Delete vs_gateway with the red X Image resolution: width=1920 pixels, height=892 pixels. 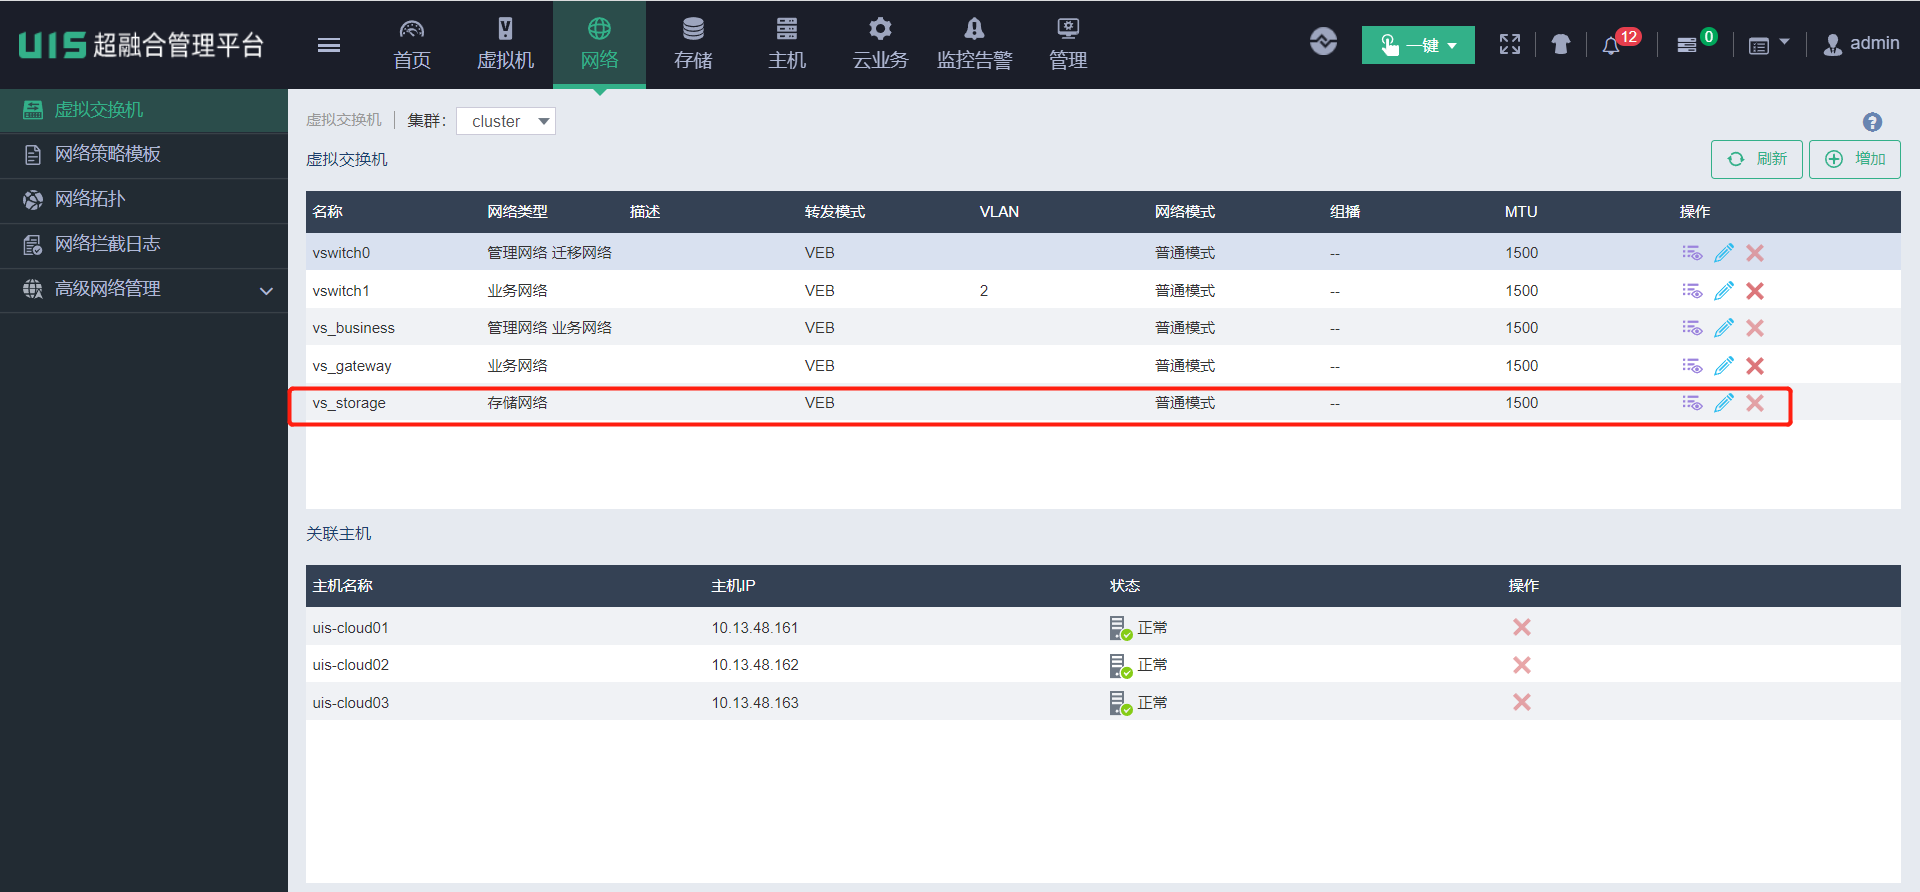pos(1755,366)
